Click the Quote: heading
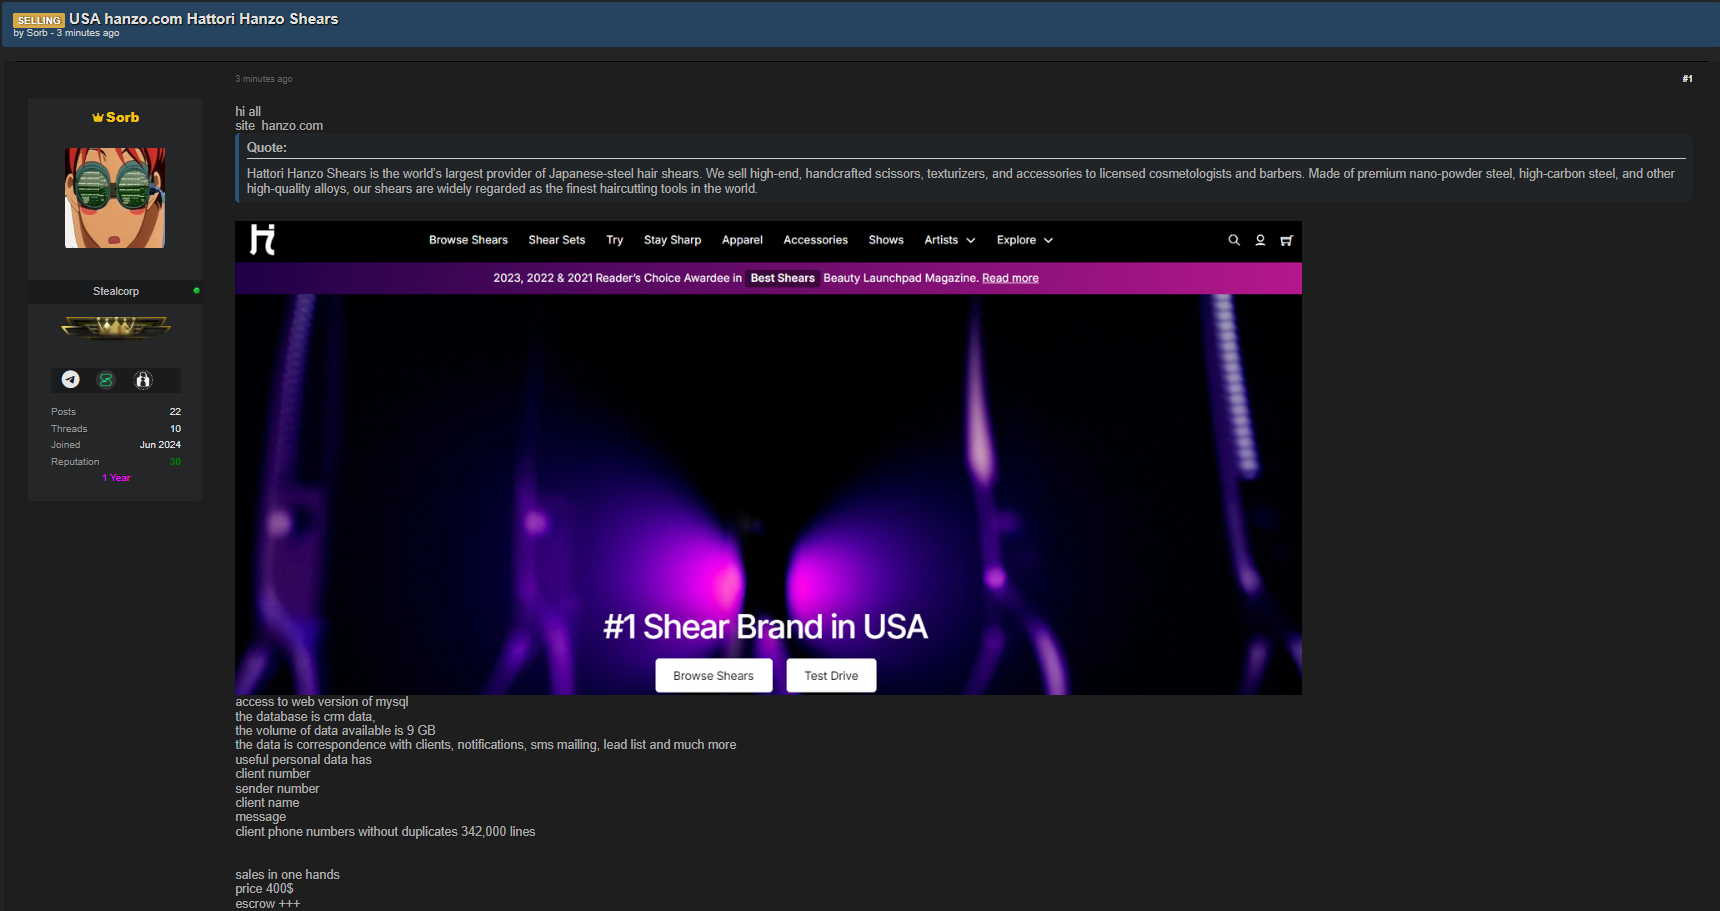This screenshot has width=1720, height=911. [x=267, y=147]
